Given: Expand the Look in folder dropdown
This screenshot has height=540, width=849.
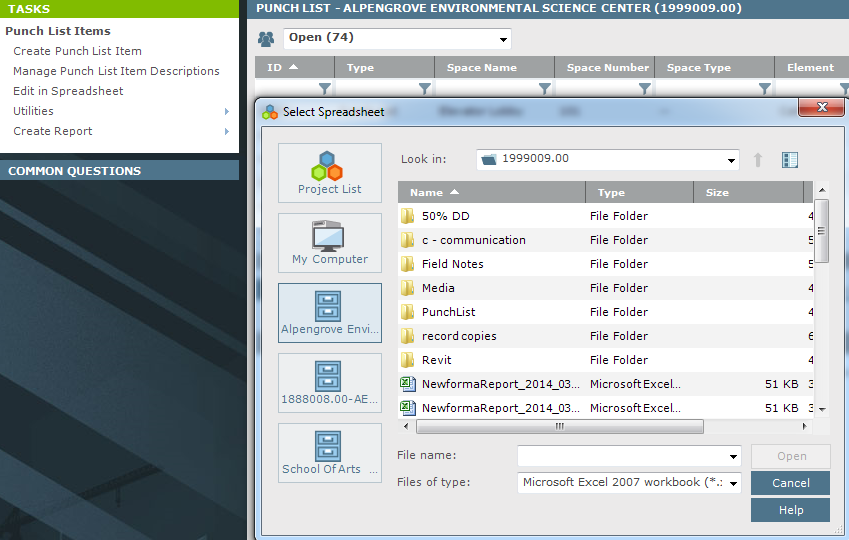Looking at the screenshot, I should (x=731, y=160).
